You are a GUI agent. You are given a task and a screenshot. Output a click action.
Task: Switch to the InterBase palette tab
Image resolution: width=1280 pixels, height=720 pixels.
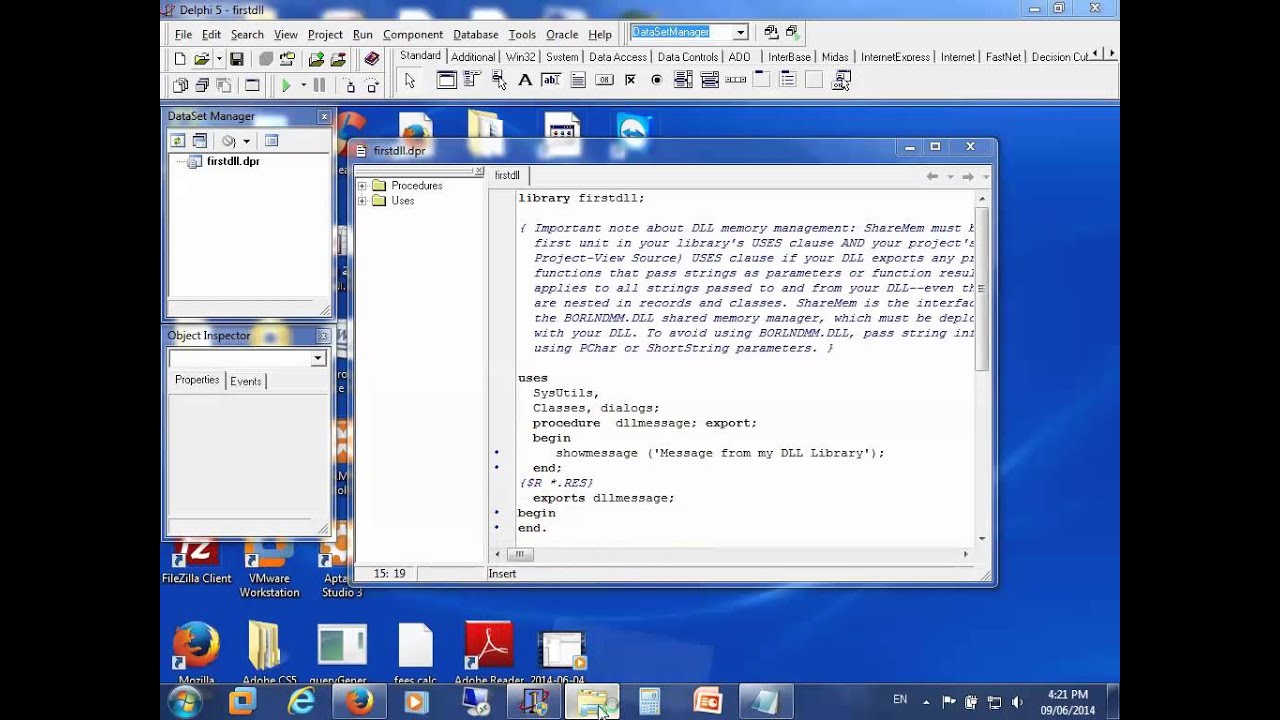coord(789,57)
